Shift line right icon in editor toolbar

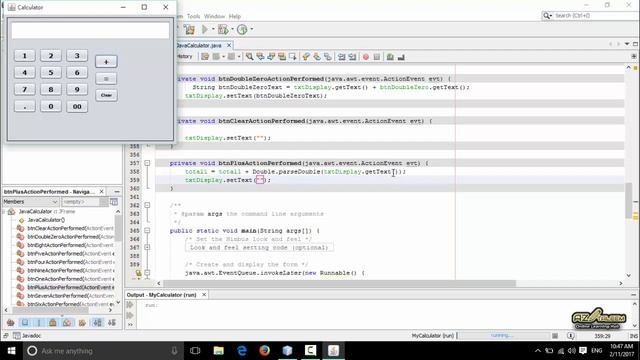(353, 57)
